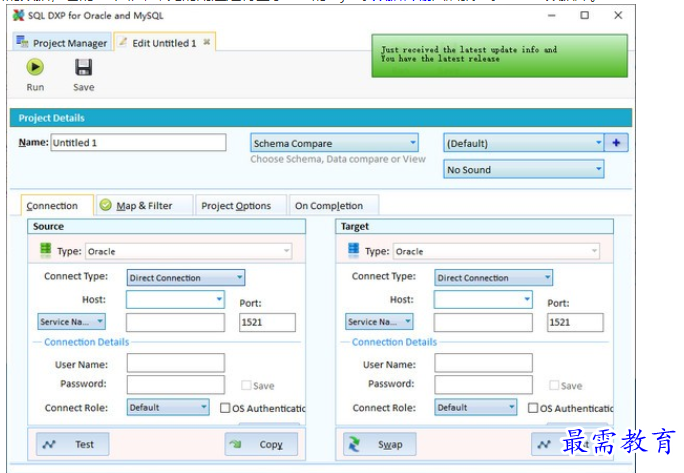This screenshot has width=684, height=473.
Task: Click the Edit Untitled 1 pencil icon
Action: click(x=123, y=42)
